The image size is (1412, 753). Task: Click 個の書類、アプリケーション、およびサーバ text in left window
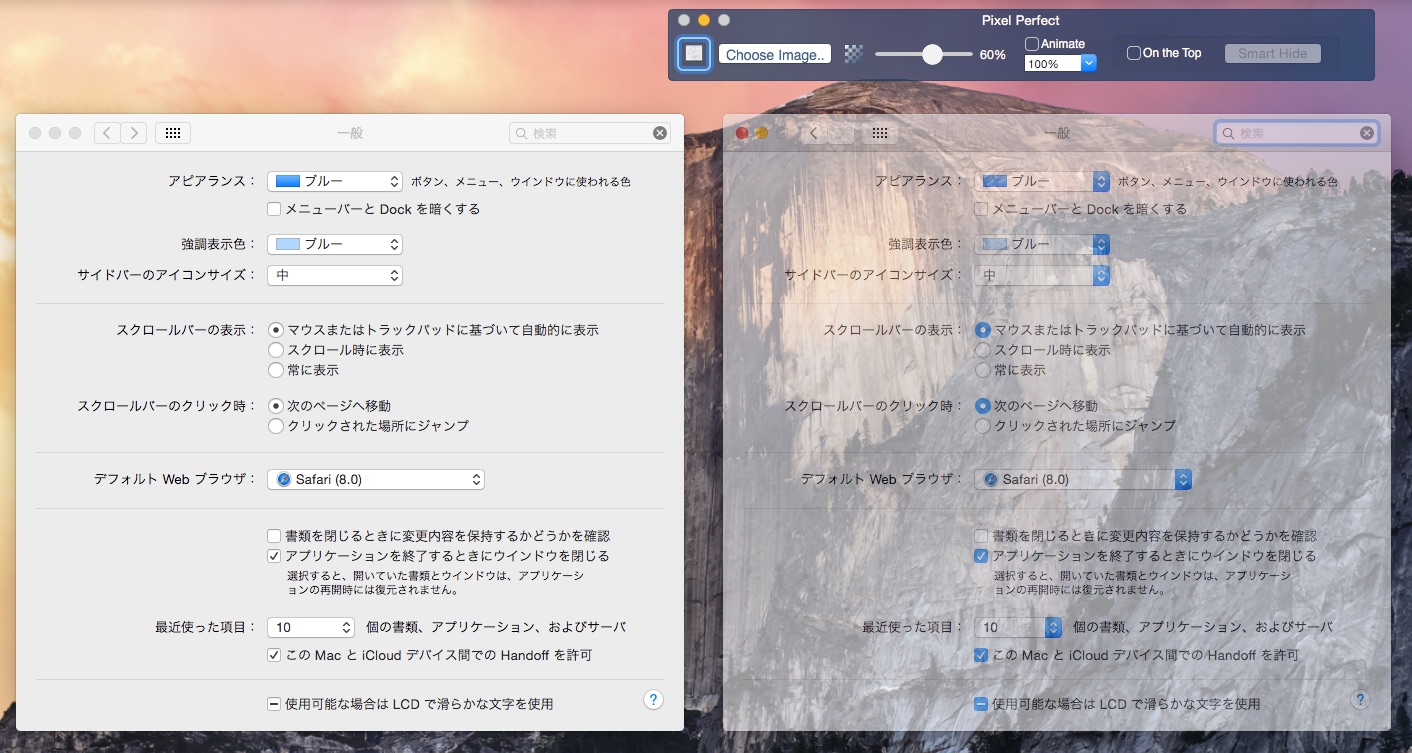coord(495,628)
